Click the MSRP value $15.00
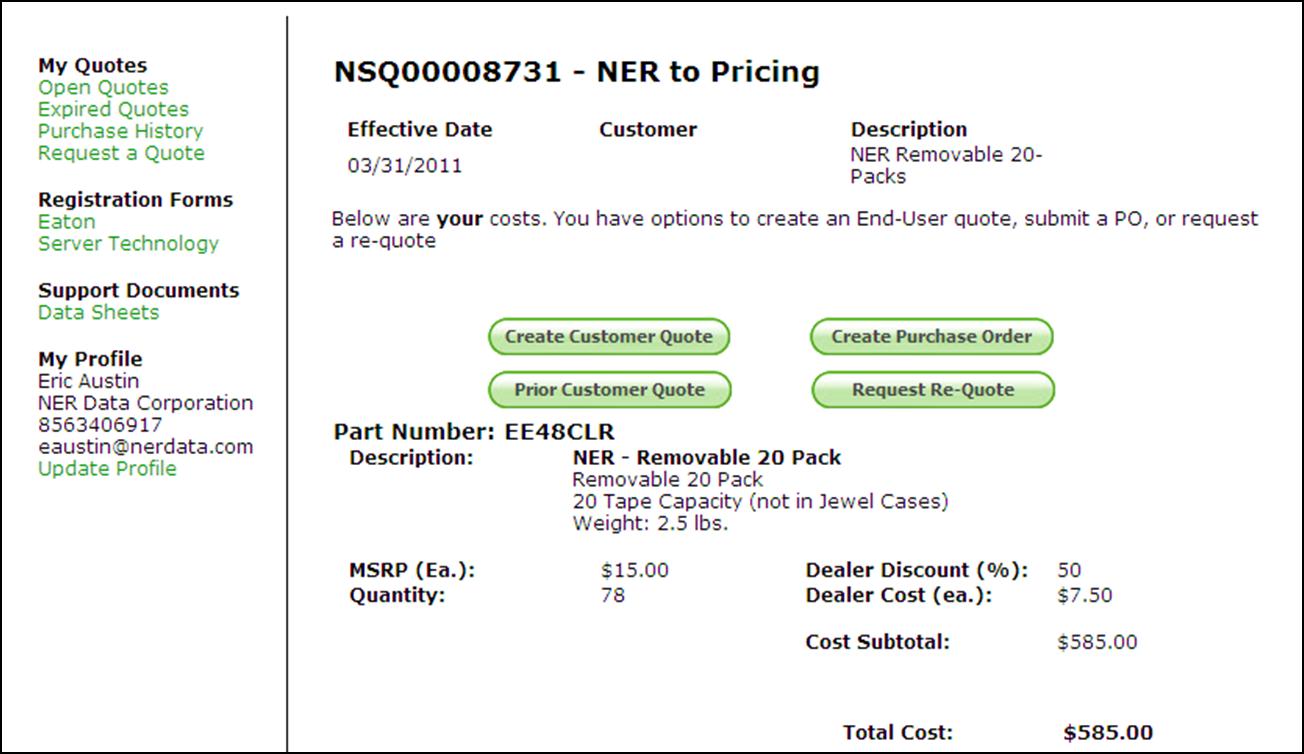1304x754 pixels. tap(634, 571)
